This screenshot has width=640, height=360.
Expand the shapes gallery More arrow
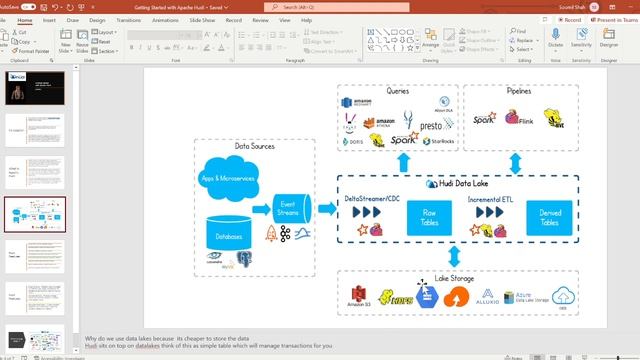417,48
